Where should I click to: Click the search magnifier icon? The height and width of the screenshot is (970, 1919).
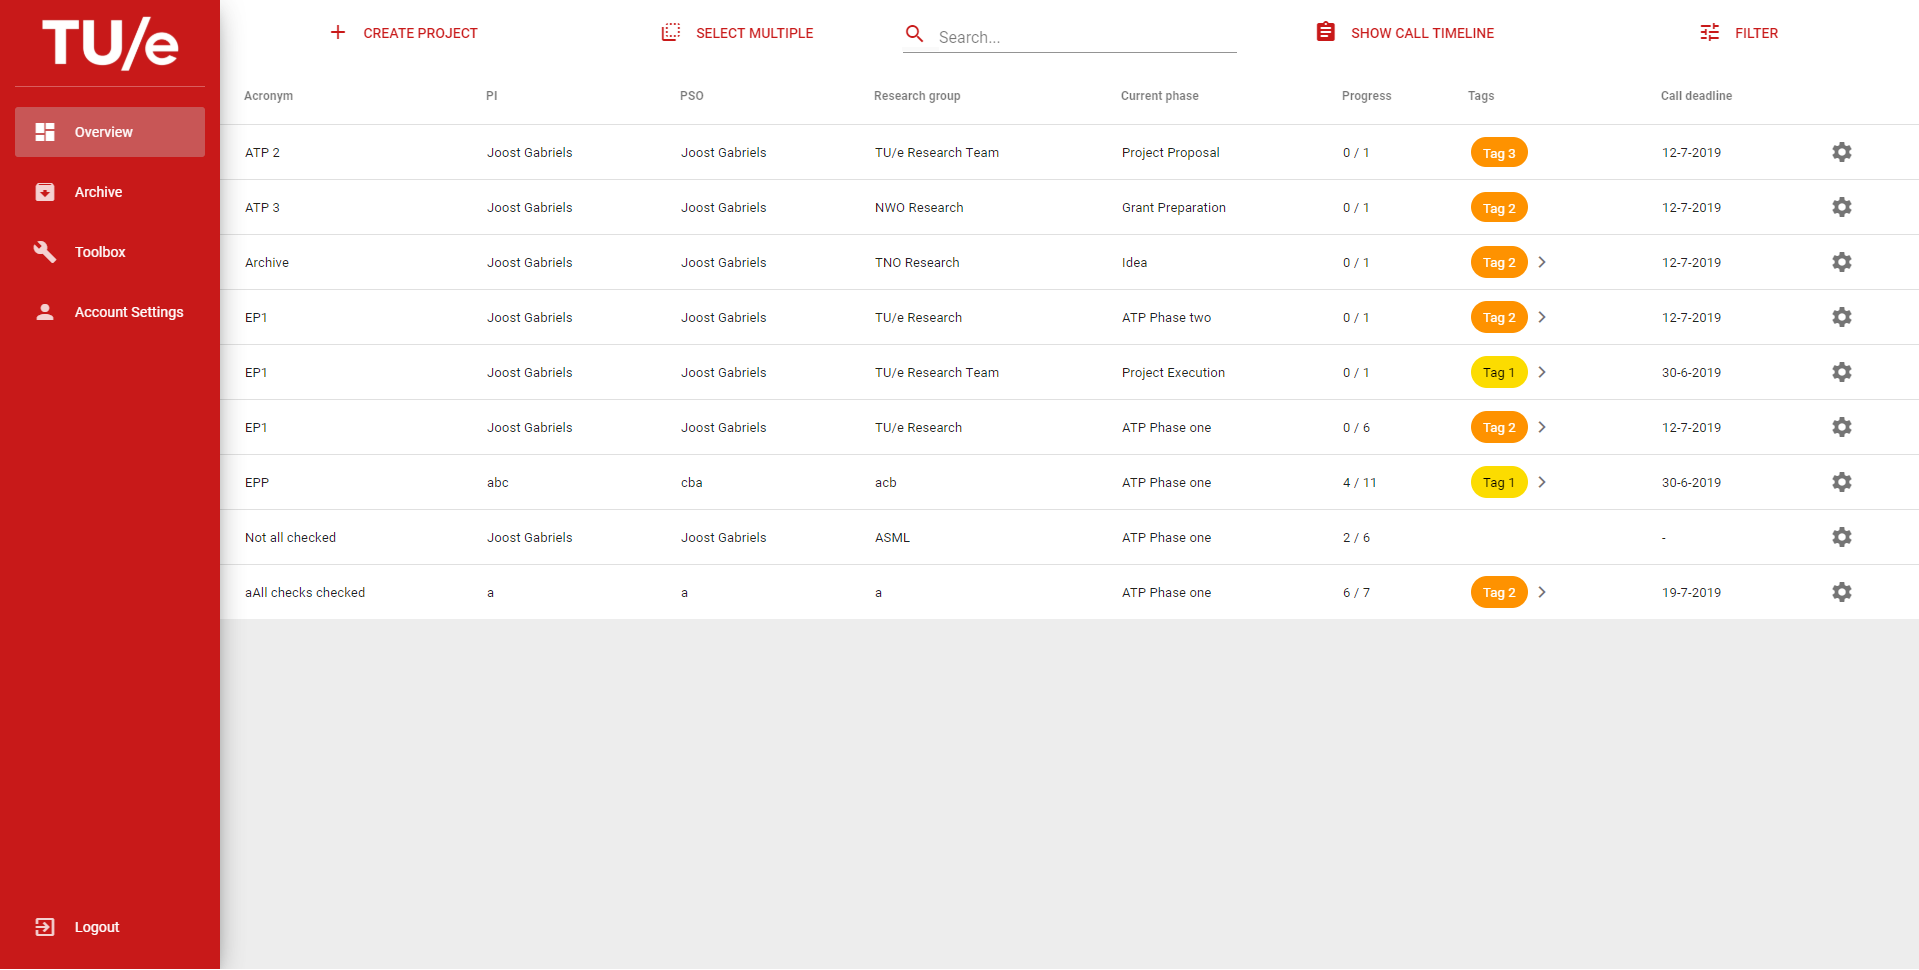coord(914,34)
